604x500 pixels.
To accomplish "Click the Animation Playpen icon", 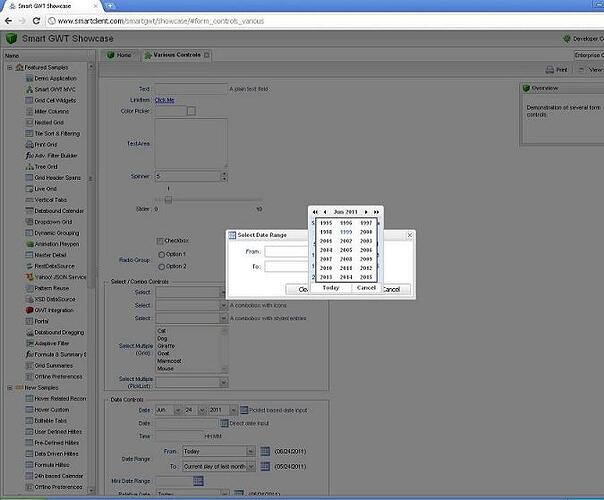I will (x=29, y=244).
